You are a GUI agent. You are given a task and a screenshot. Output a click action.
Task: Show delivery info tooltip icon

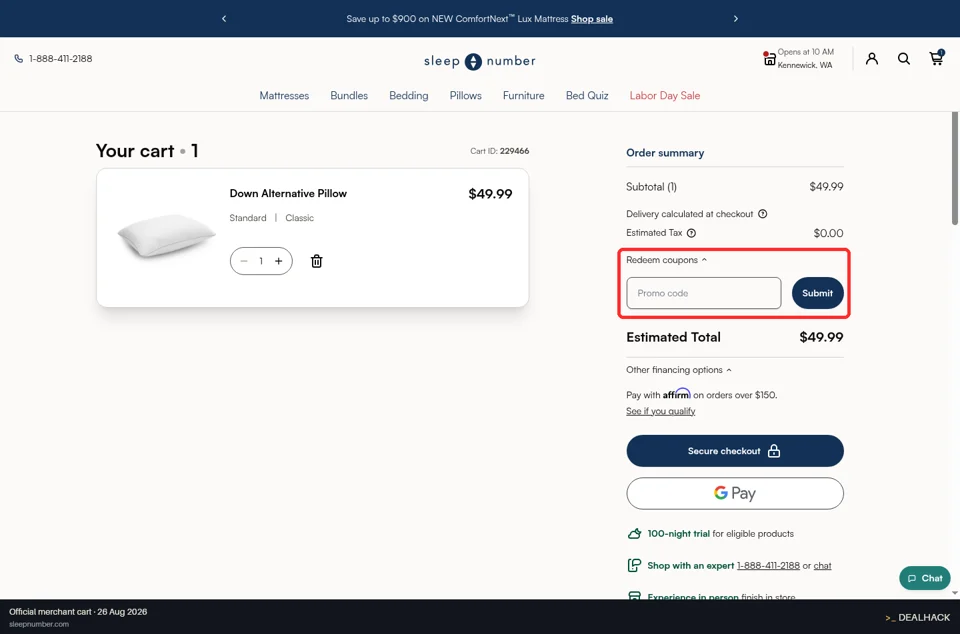pyautogui.click(x=763, y=214)
